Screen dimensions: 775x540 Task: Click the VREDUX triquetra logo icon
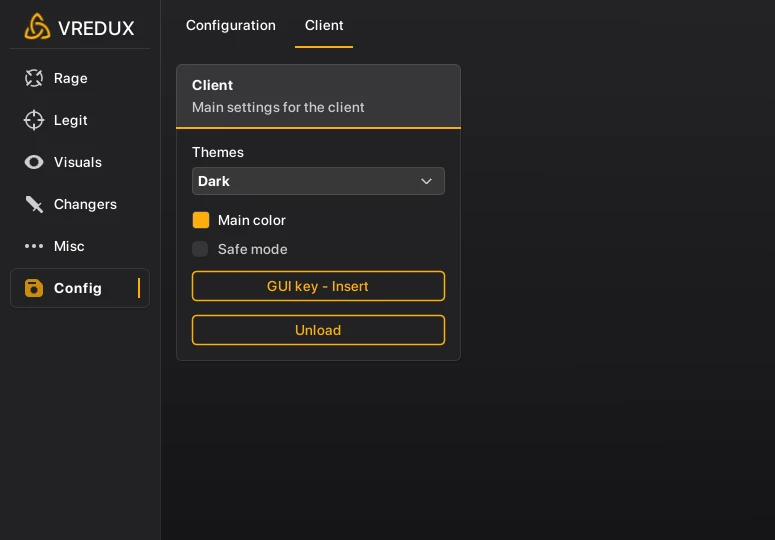pos(37,27)
